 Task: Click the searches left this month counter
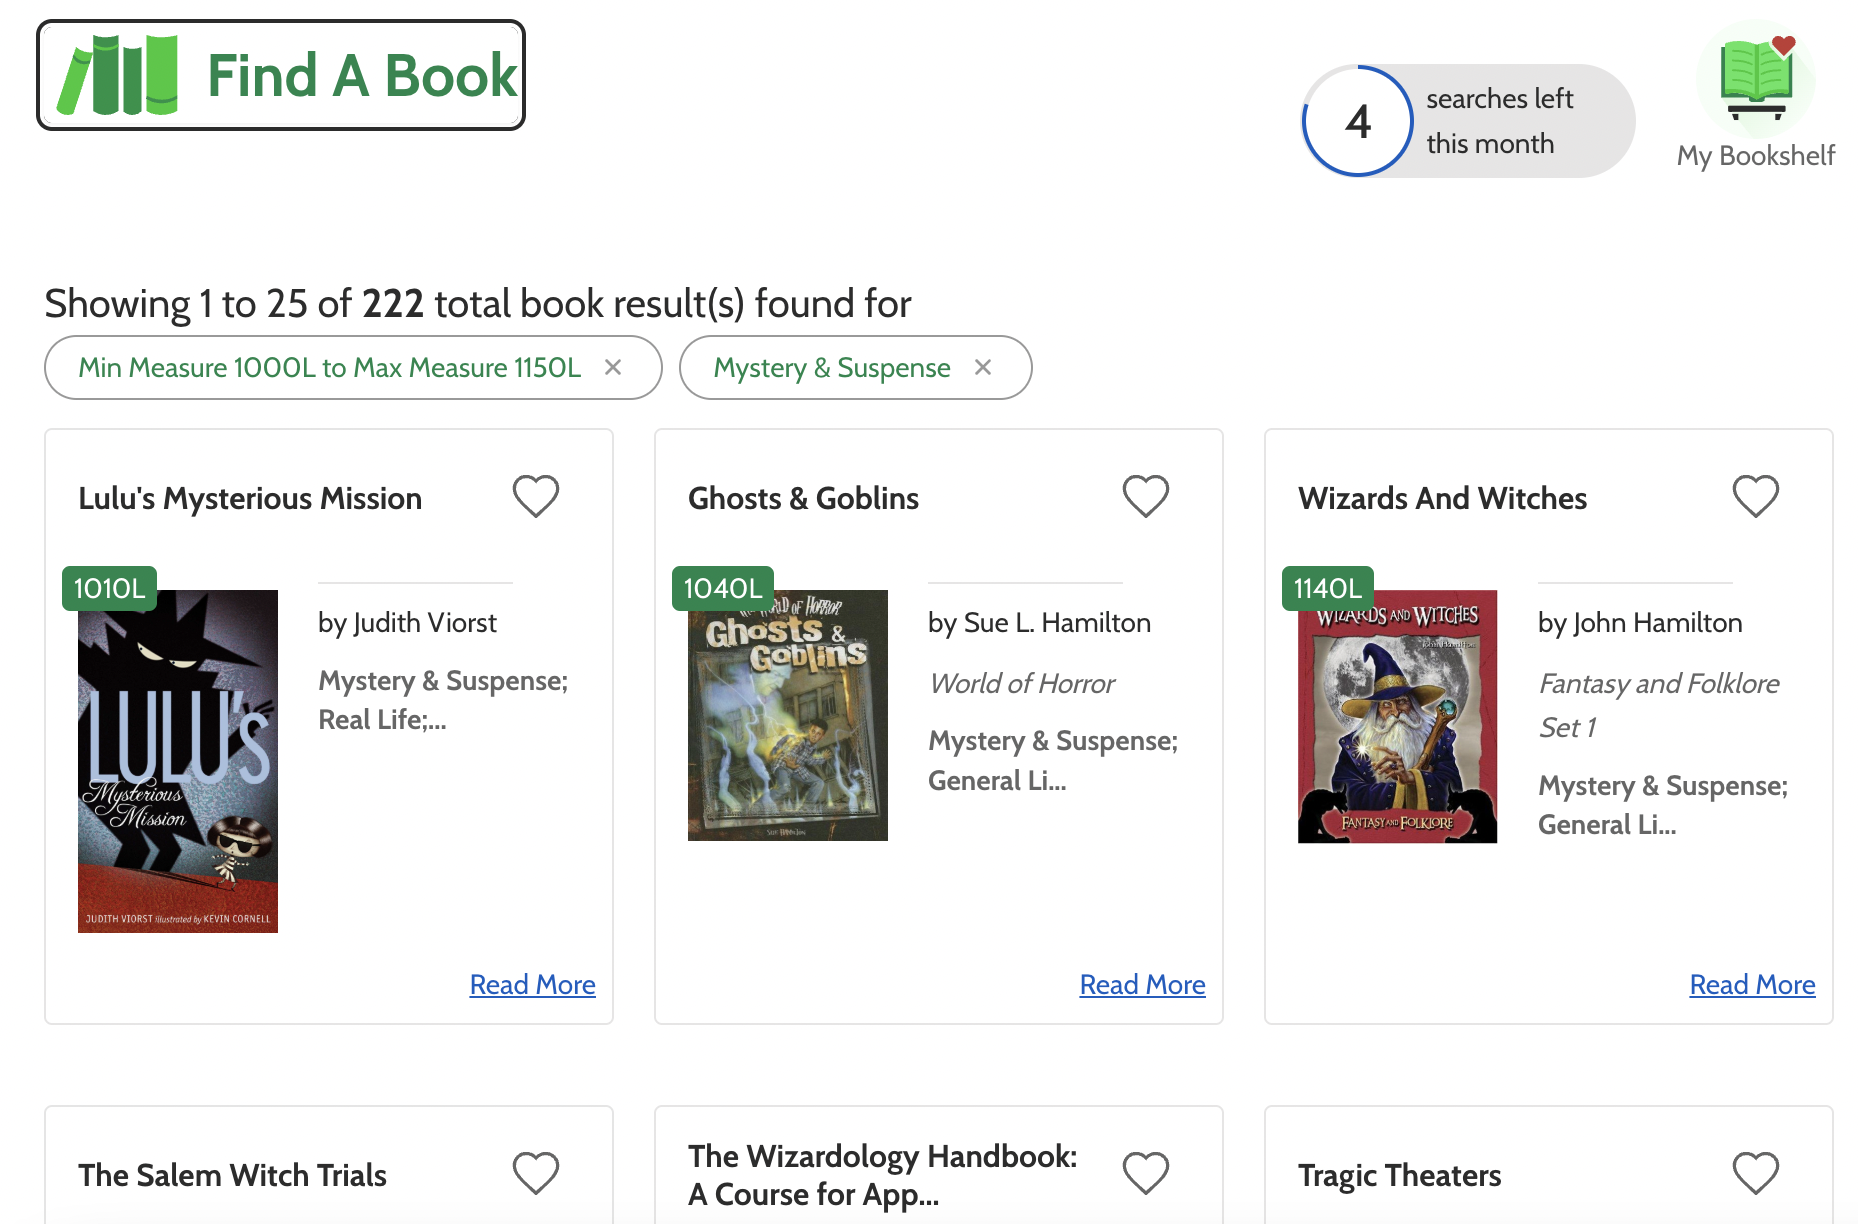(x=1468, y=121)
